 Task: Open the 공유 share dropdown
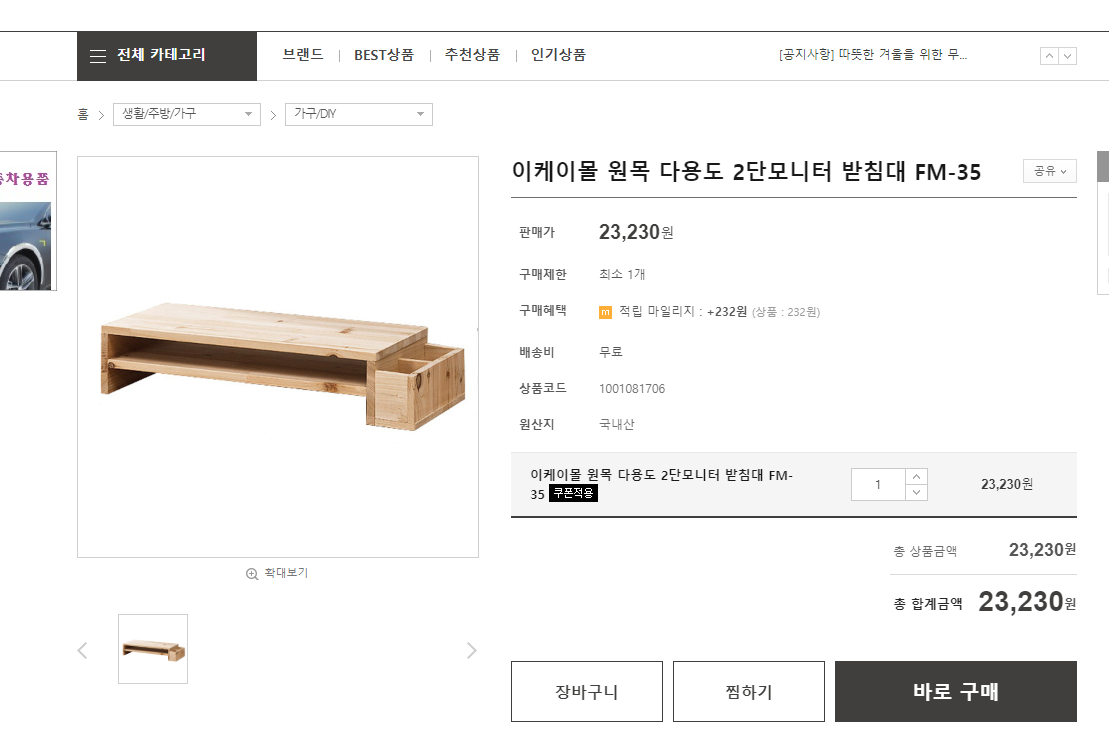click(1049, 171)
